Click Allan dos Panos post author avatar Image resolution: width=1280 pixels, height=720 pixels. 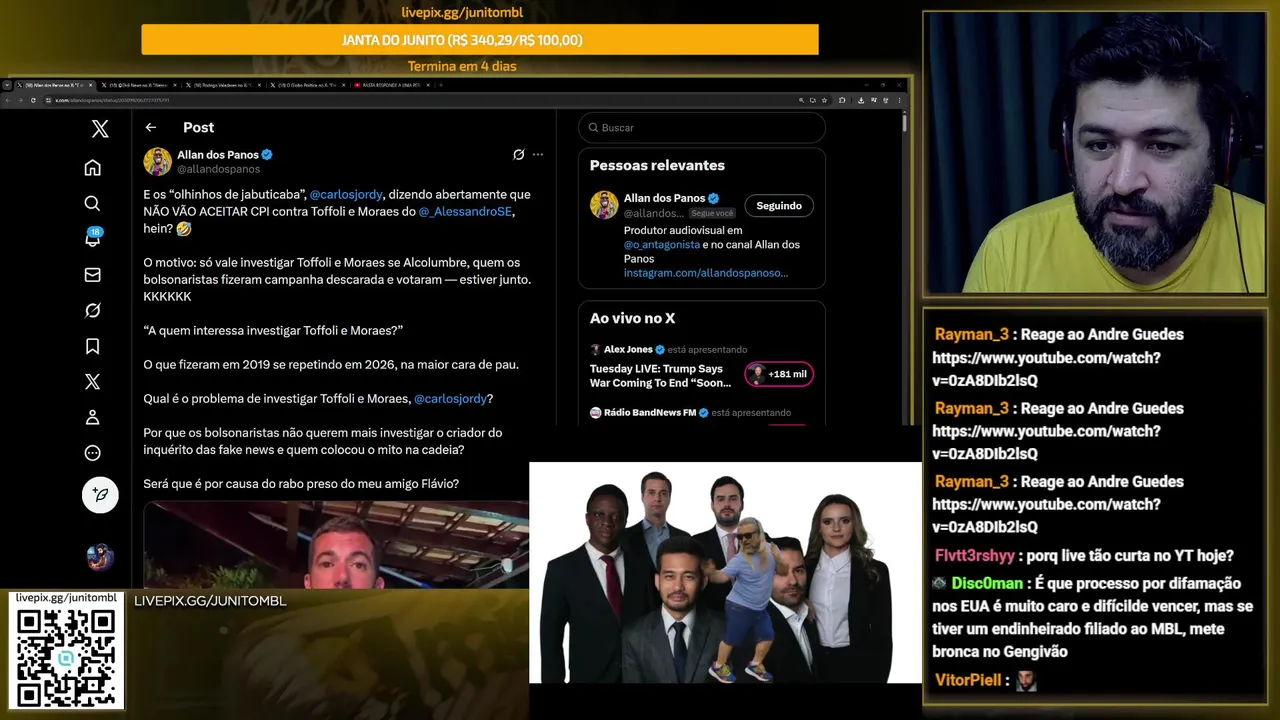[157, 161]
